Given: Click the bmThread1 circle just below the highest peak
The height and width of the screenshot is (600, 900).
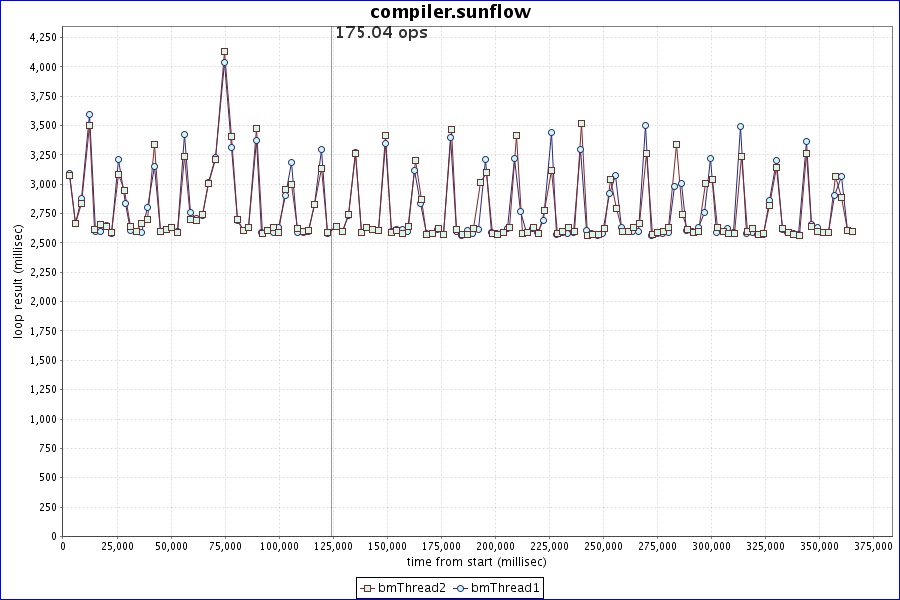Looking at the screenshot, I should (x=224, y=62).
